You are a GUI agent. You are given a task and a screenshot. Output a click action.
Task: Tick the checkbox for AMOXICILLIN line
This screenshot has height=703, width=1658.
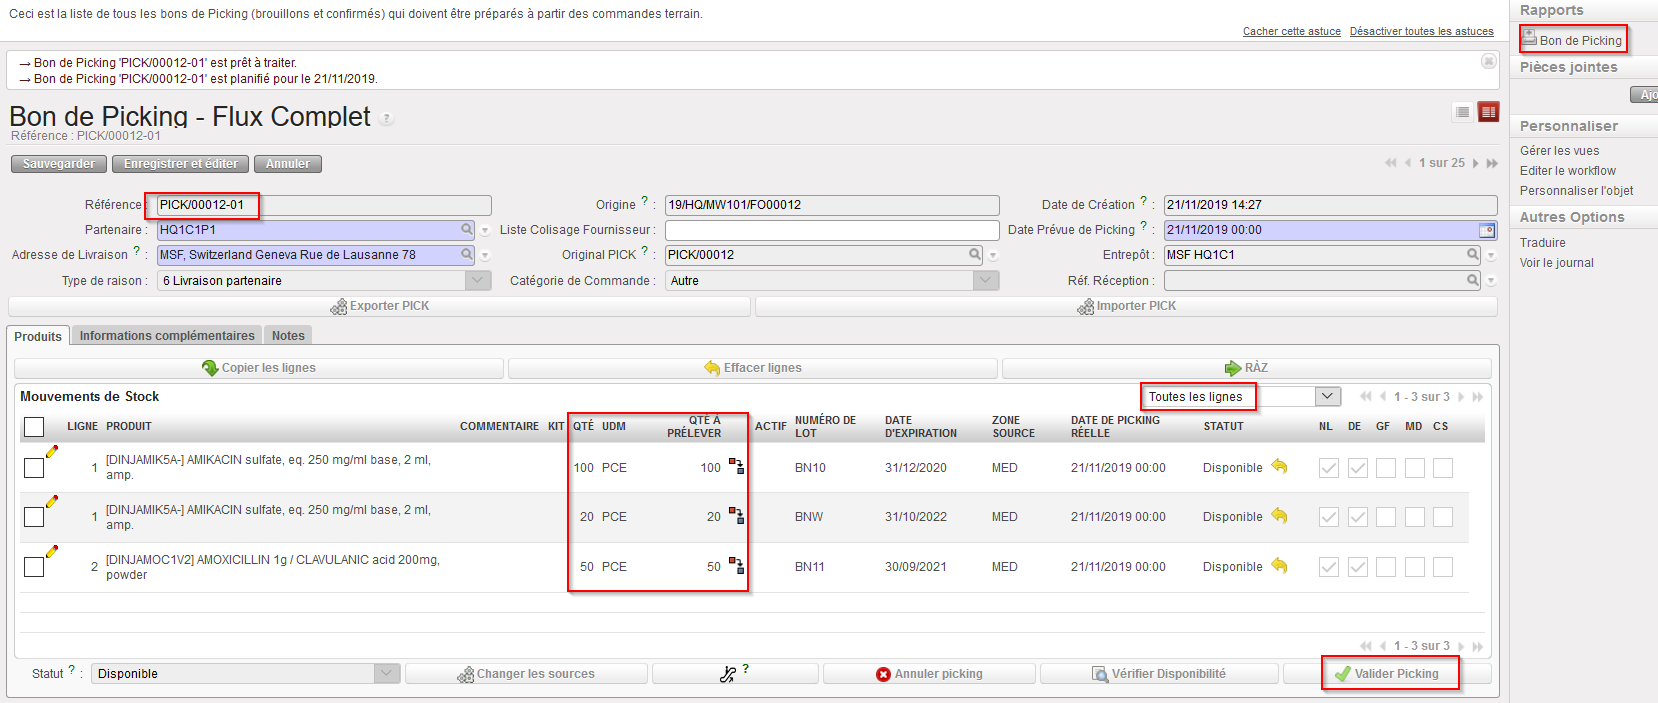34,567
